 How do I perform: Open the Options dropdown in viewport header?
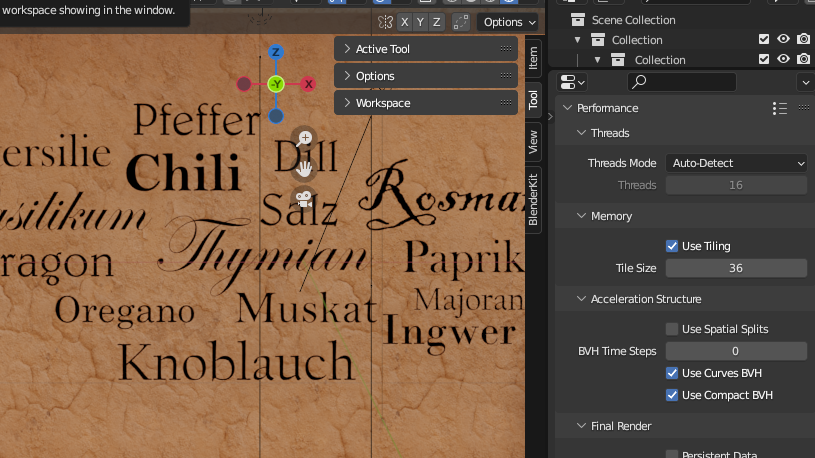coord(508,22)
